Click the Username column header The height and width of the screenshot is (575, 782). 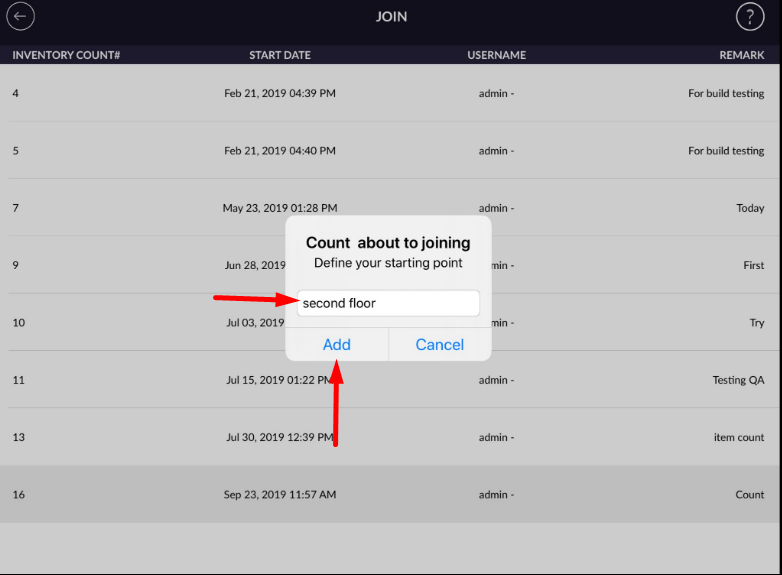pyautogui.click(x=496, y=55)
